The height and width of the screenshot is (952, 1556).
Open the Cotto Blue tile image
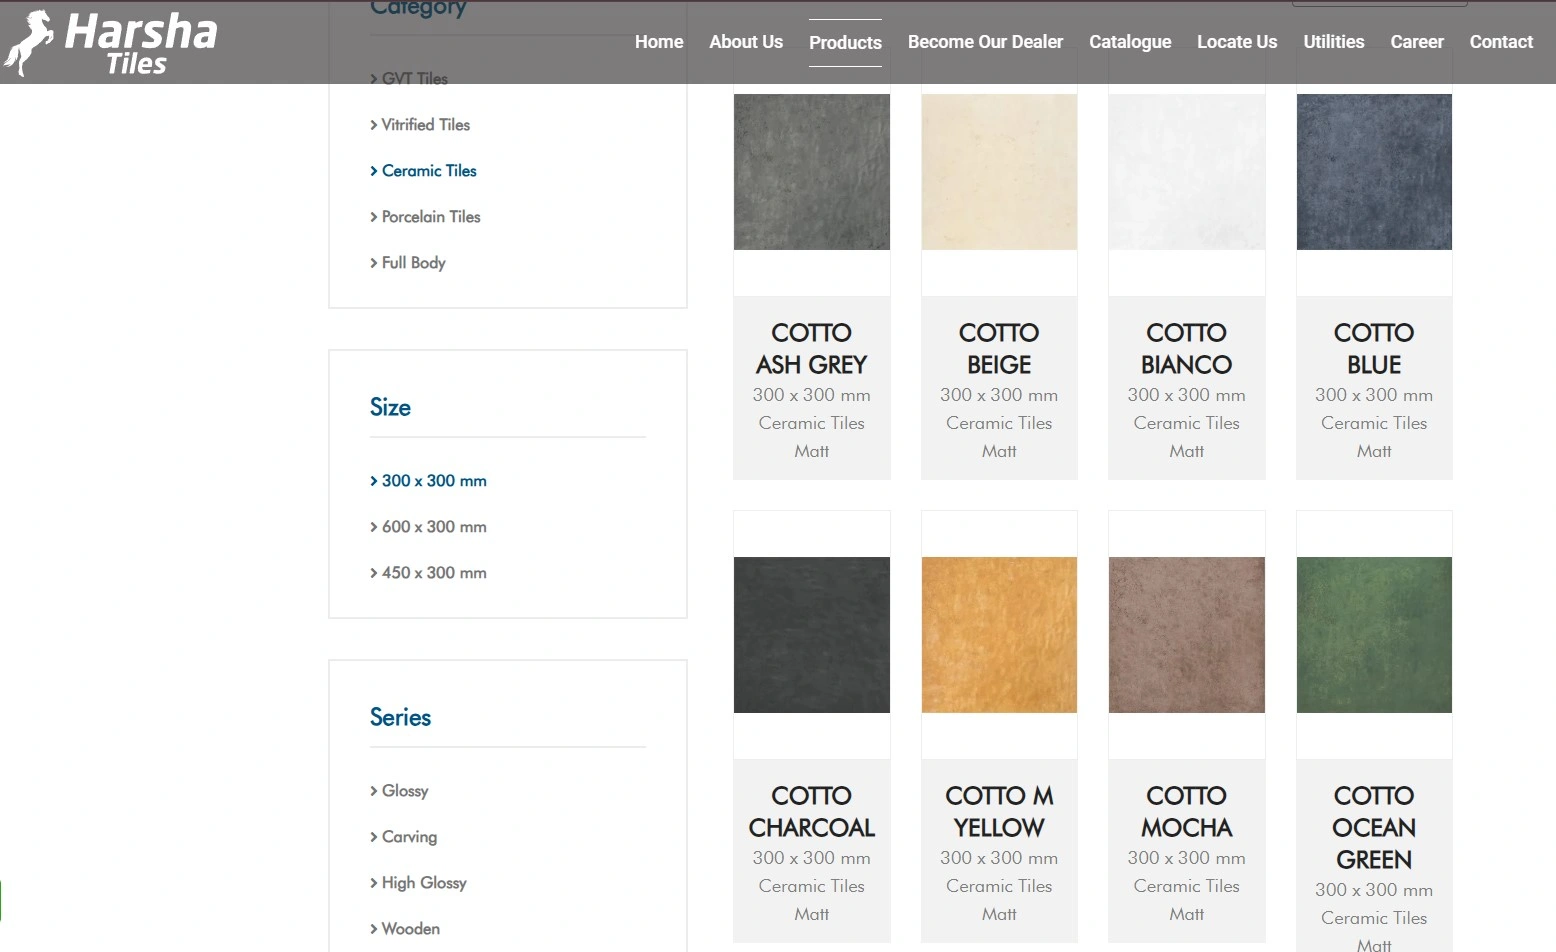click(x=1374, y=172)
